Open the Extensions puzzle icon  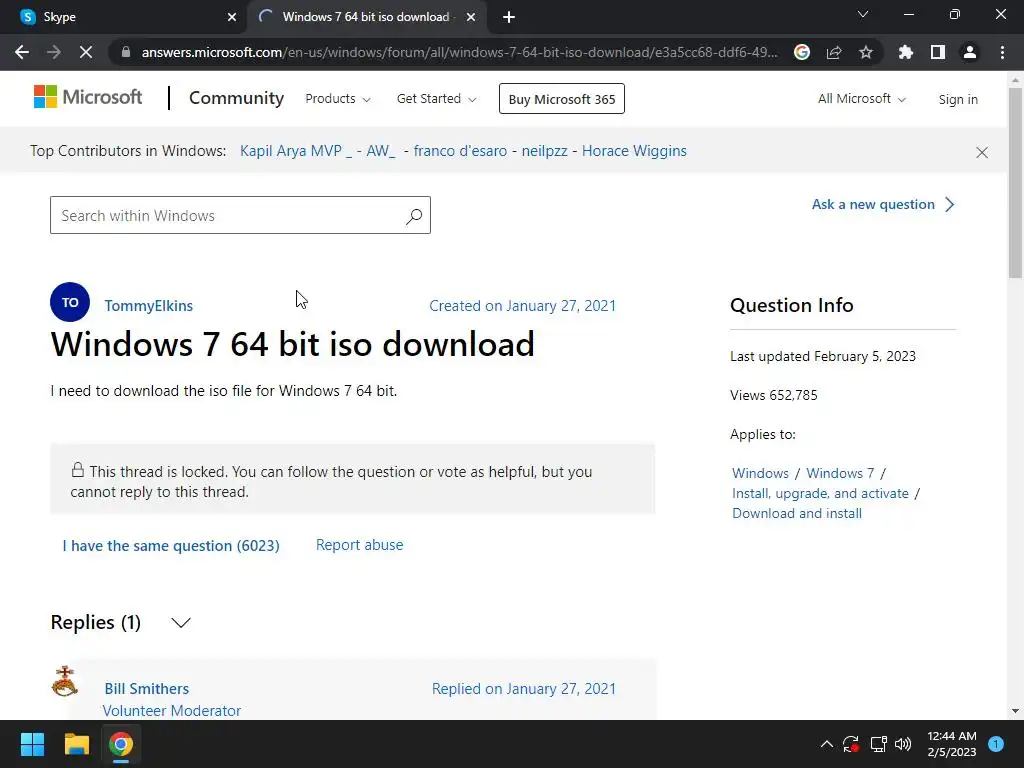pyautogui.click(x=906, y=52)
